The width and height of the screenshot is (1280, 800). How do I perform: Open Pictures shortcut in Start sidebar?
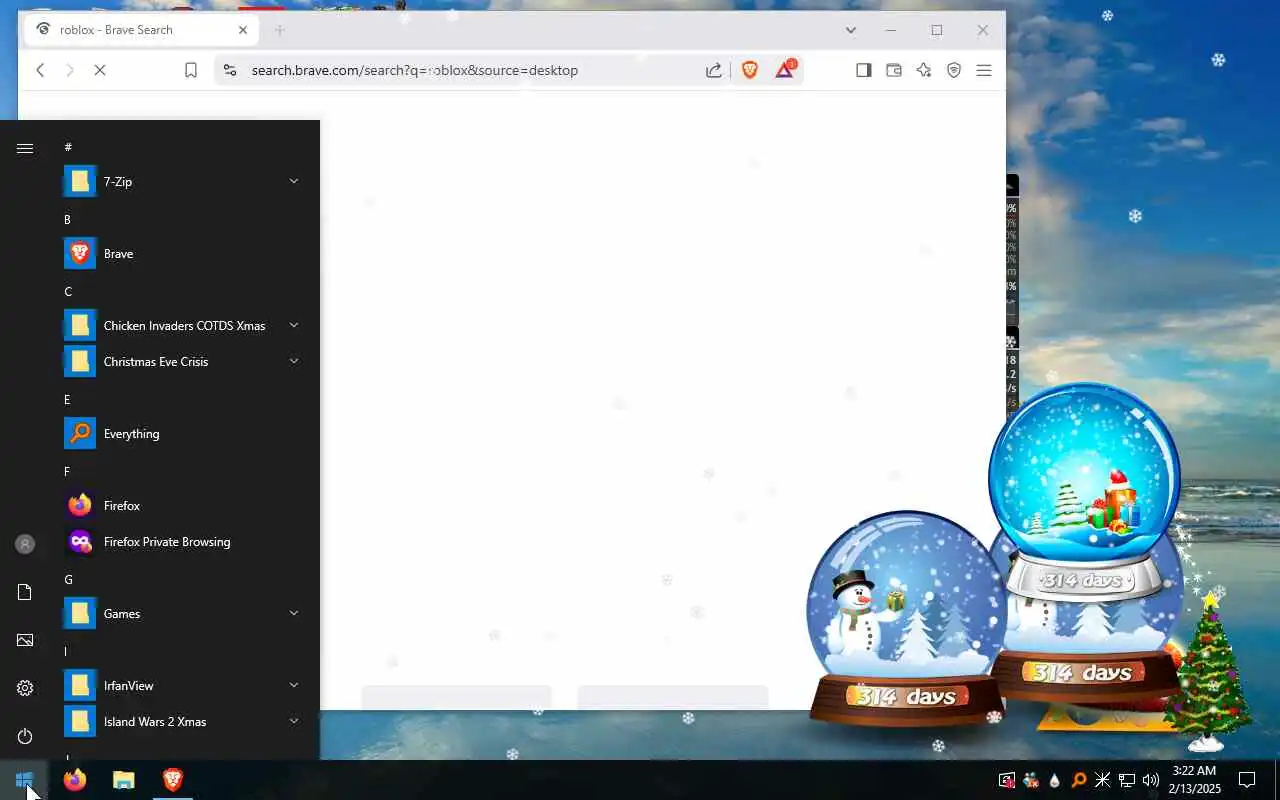[25, 640]
